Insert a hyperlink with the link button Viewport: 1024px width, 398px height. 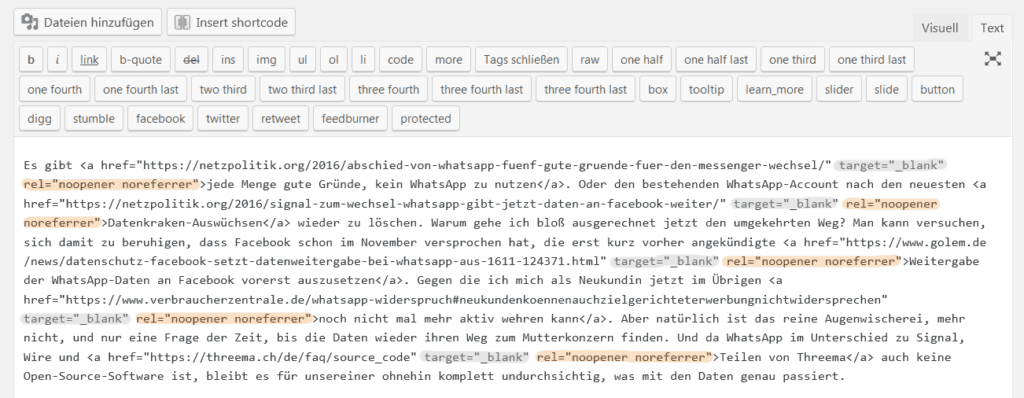coord(89,59)
